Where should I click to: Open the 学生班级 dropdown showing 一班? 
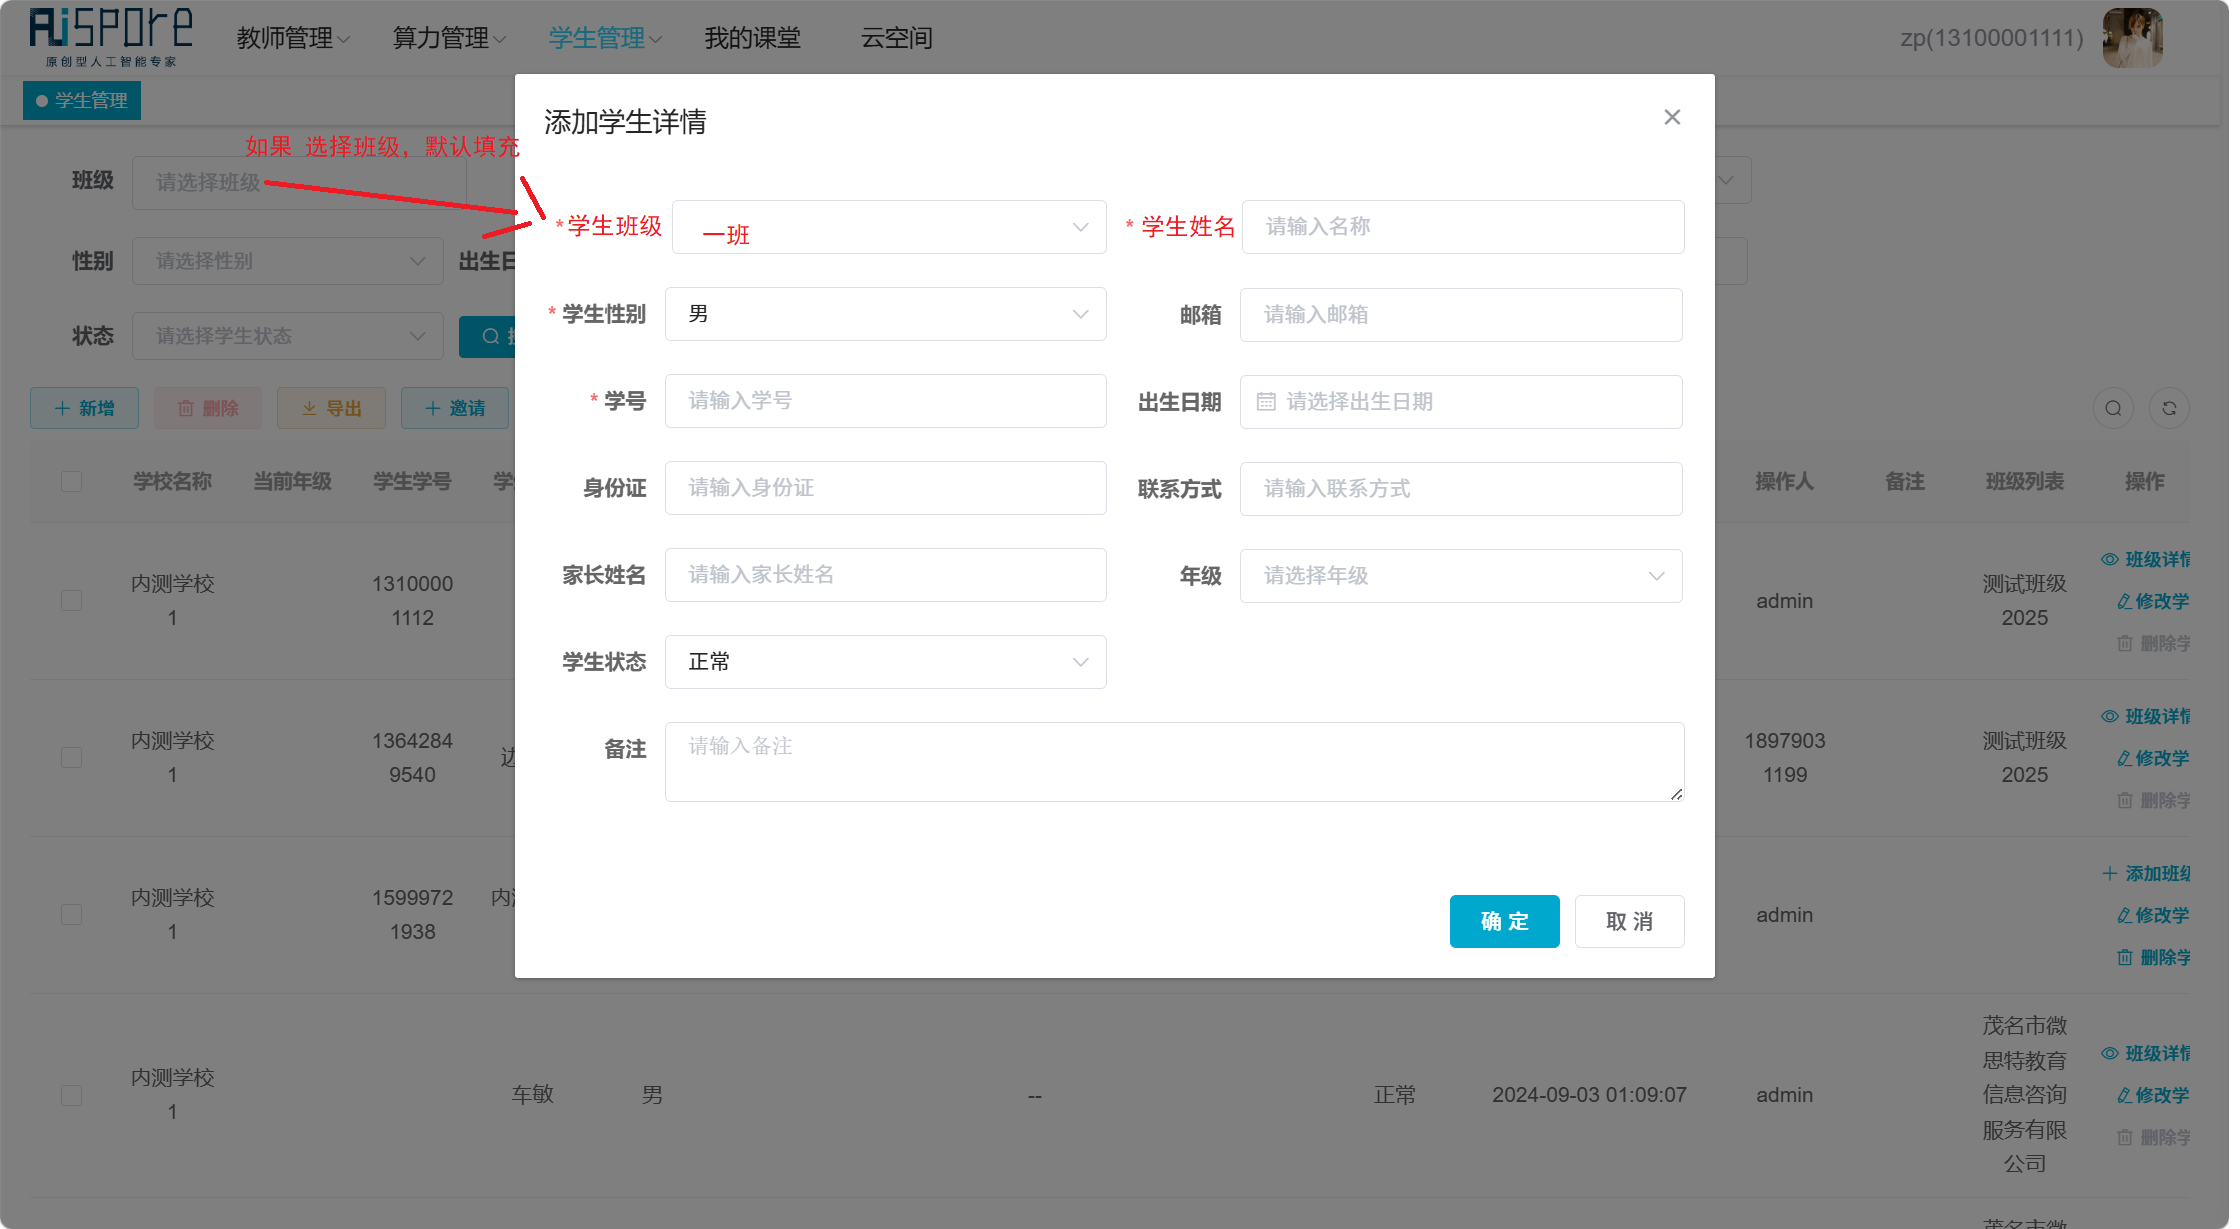coord(889,227)
